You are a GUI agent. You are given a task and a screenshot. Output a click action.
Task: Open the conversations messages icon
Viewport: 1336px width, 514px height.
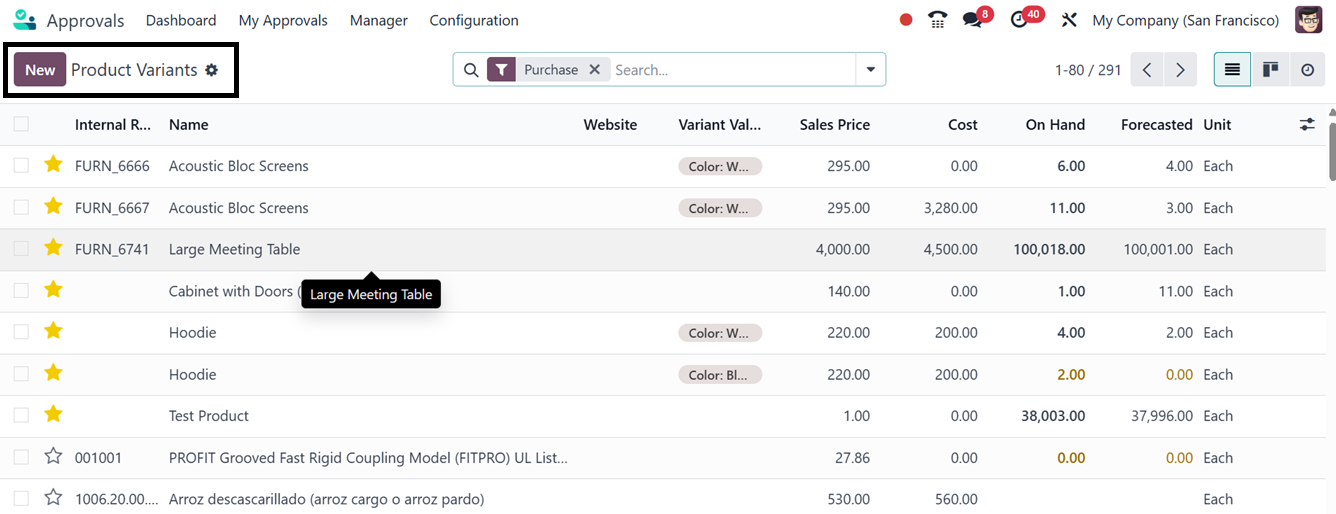[972, 20]
